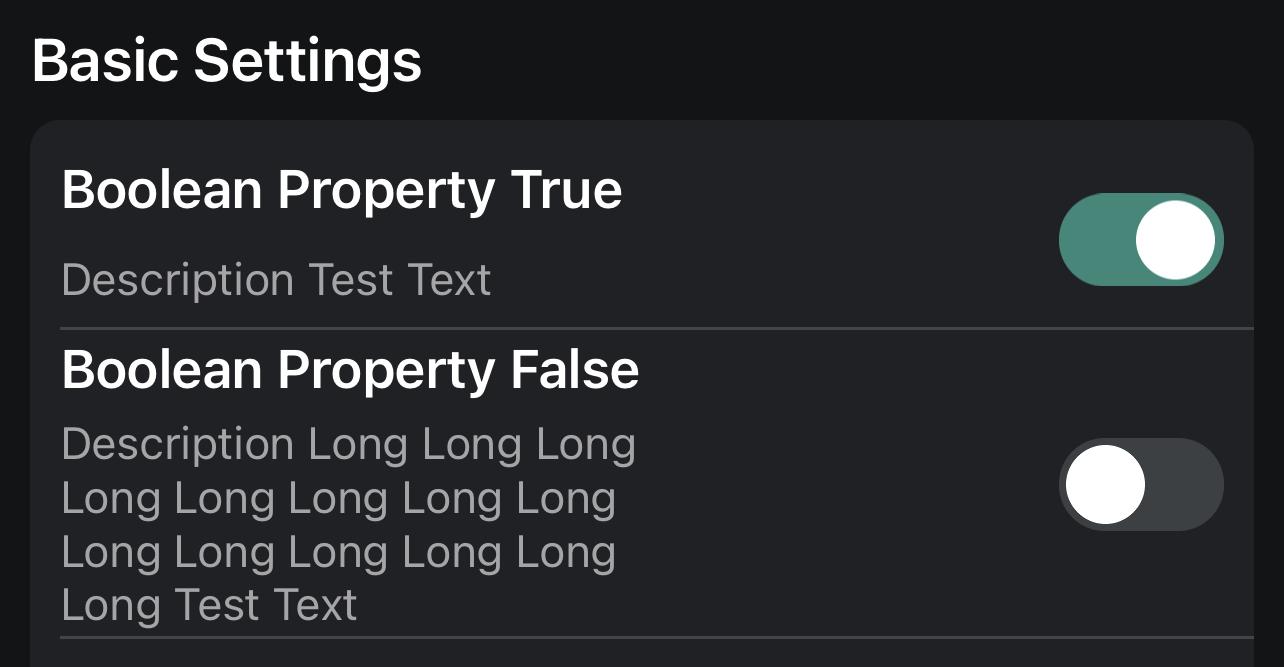The height and width of the screenshot is (667, 1284).
Task: Click the word 'Basic' in the heading
Action: coord(106,61)
